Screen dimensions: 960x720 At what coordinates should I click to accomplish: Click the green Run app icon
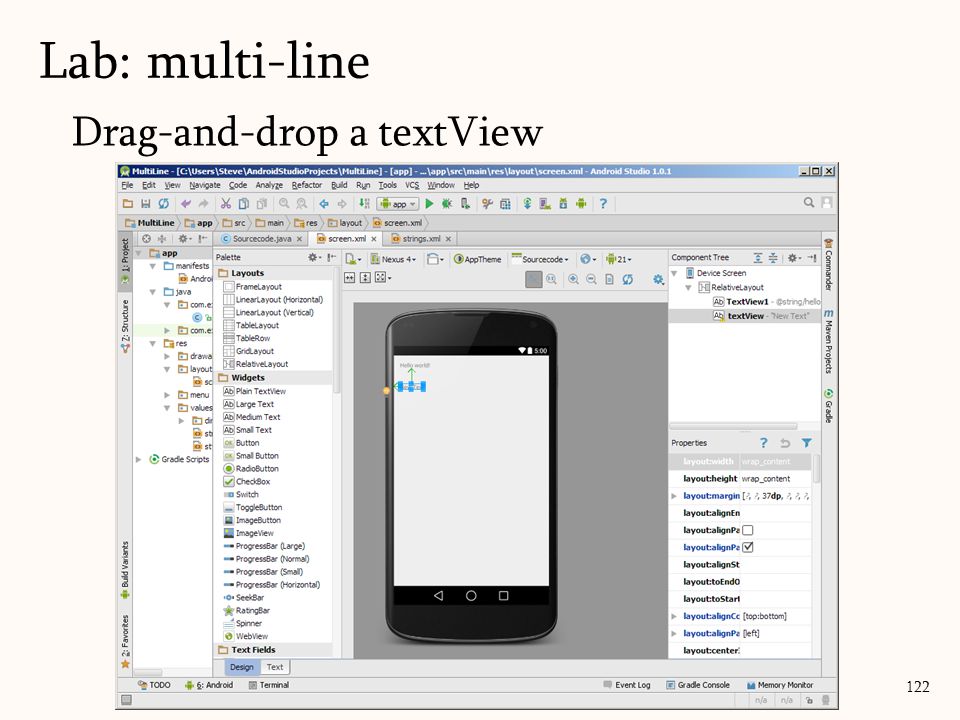(x=429, y=204)
